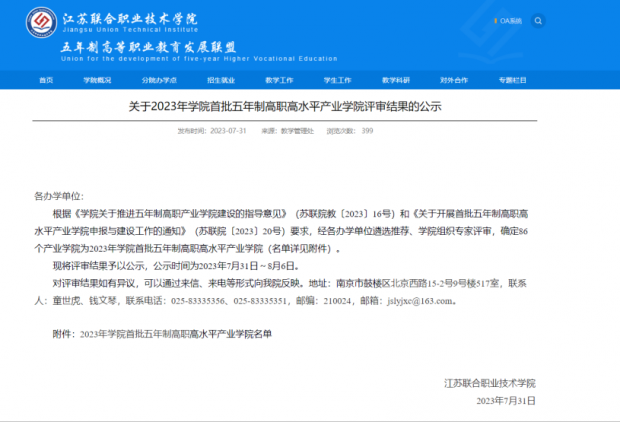Click the publish date 2023-07-31
The image size is (620, 422).
pos(228,131)
